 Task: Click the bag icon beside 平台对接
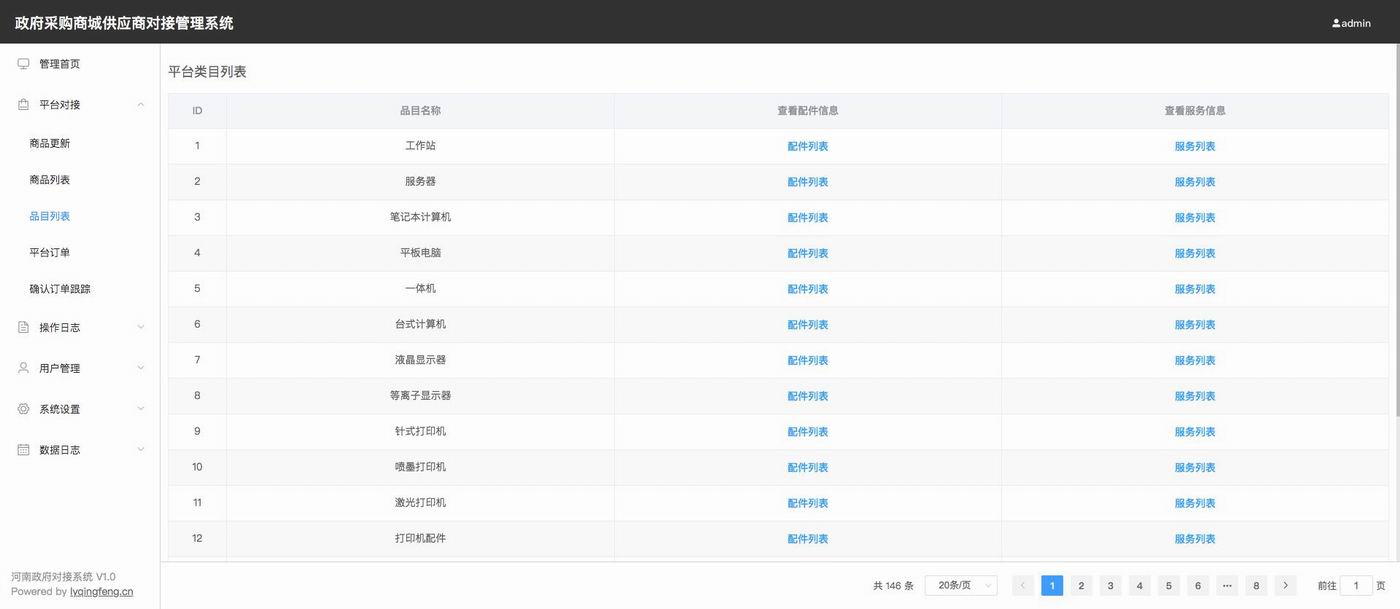23,105
